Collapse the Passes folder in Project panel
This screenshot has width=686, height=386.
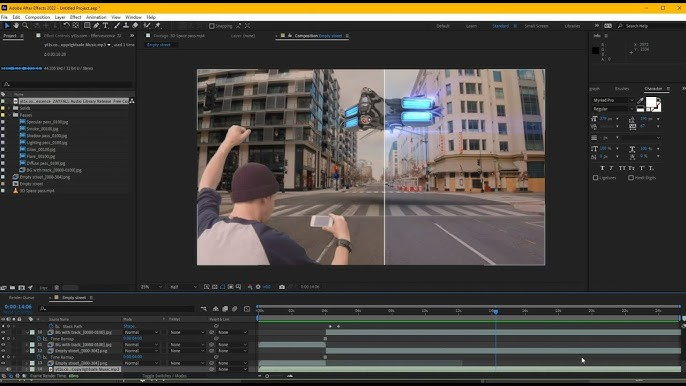[x=9, y=115]
